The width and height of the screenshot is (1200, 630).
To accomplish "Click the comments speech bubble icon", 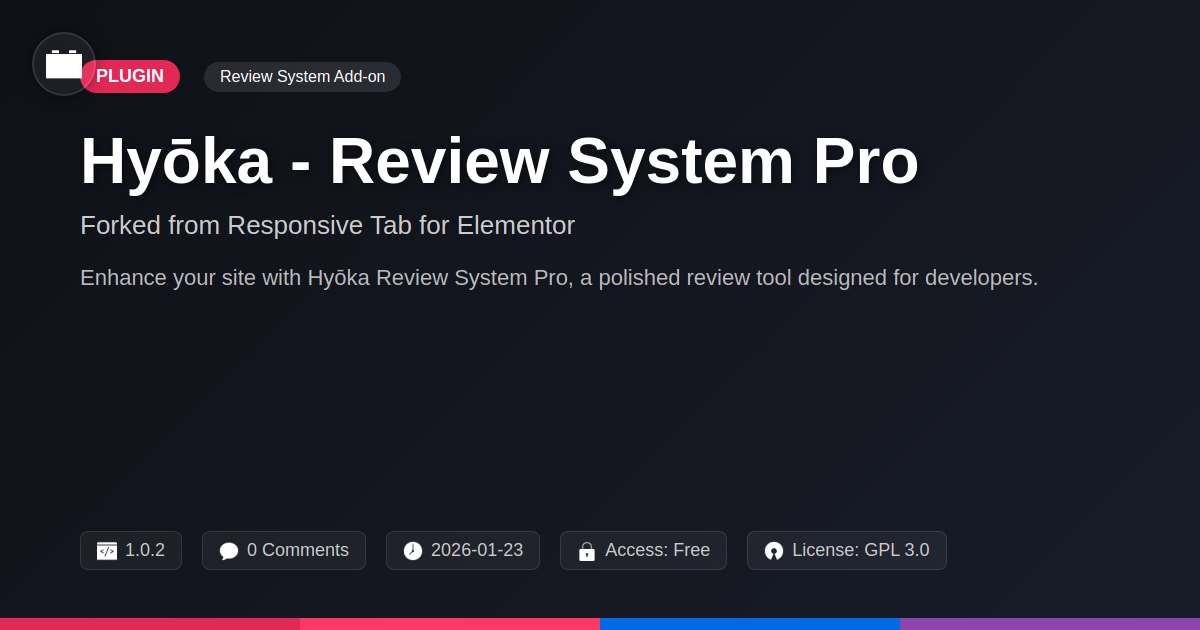I will 229,551.
